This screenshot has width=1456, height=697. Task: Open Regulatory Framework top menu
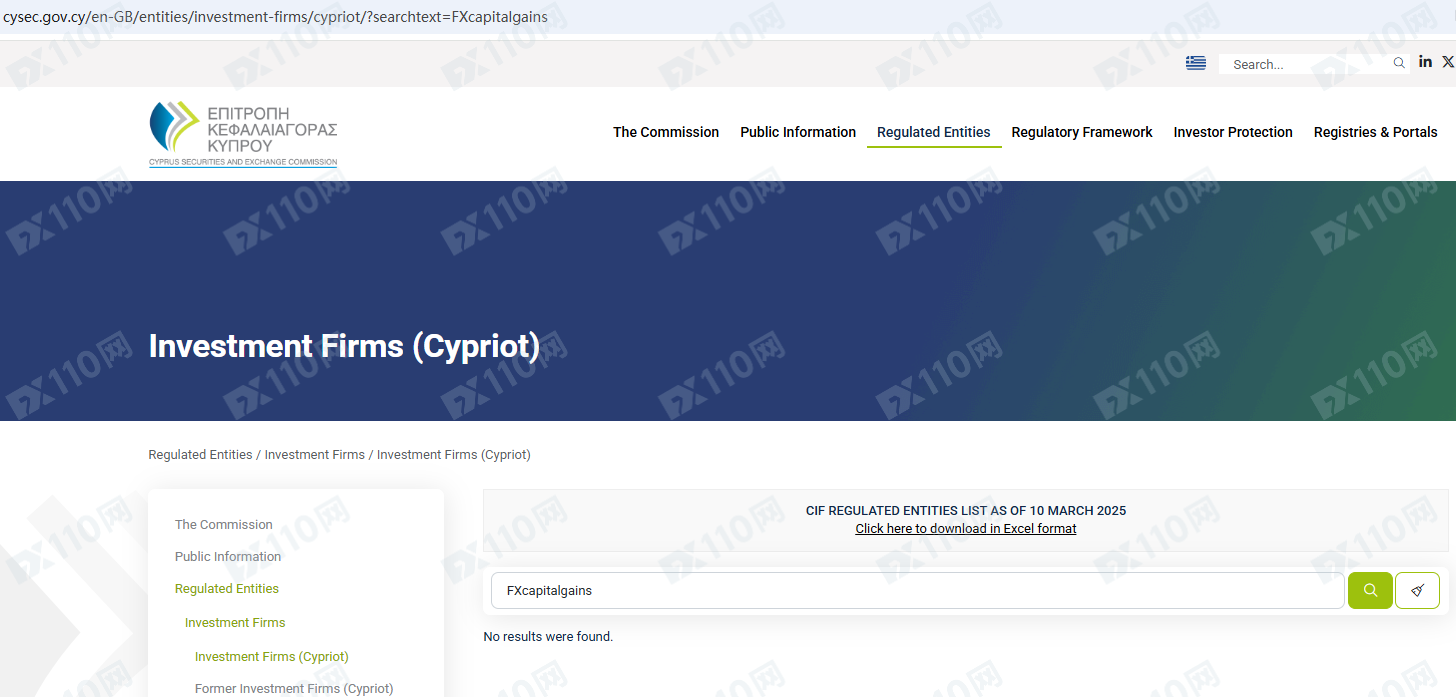point(1081,132)
